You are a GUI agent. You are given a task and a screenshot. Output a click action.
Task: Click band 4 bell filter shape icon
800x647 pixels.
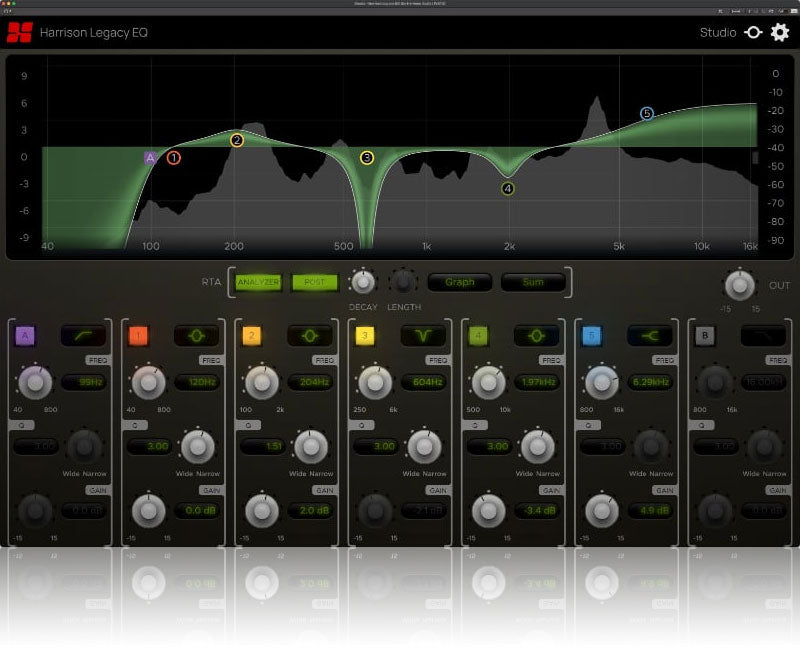(x=537, y=336)
